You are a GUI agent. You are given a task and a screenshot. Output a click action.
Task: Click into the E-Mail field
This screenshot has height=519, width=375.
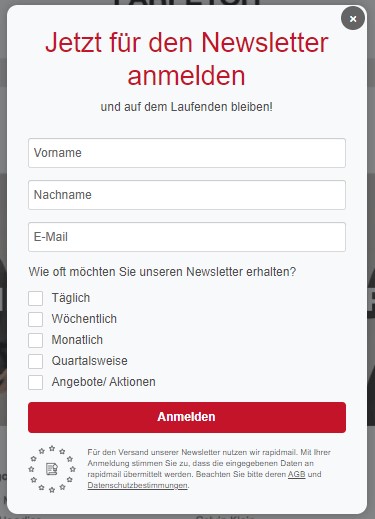[x=187, y=237]
